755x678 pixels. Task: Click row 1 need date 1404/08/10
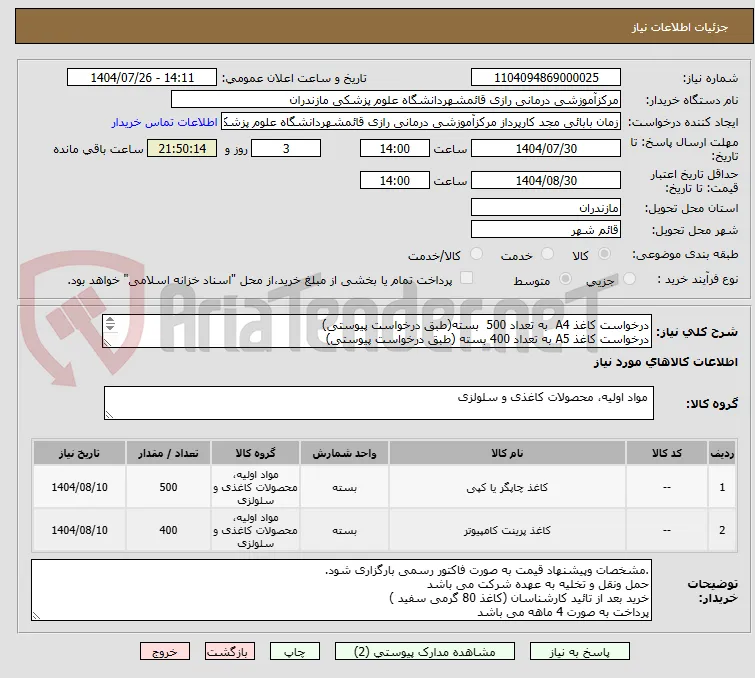(x=79, y=487)
